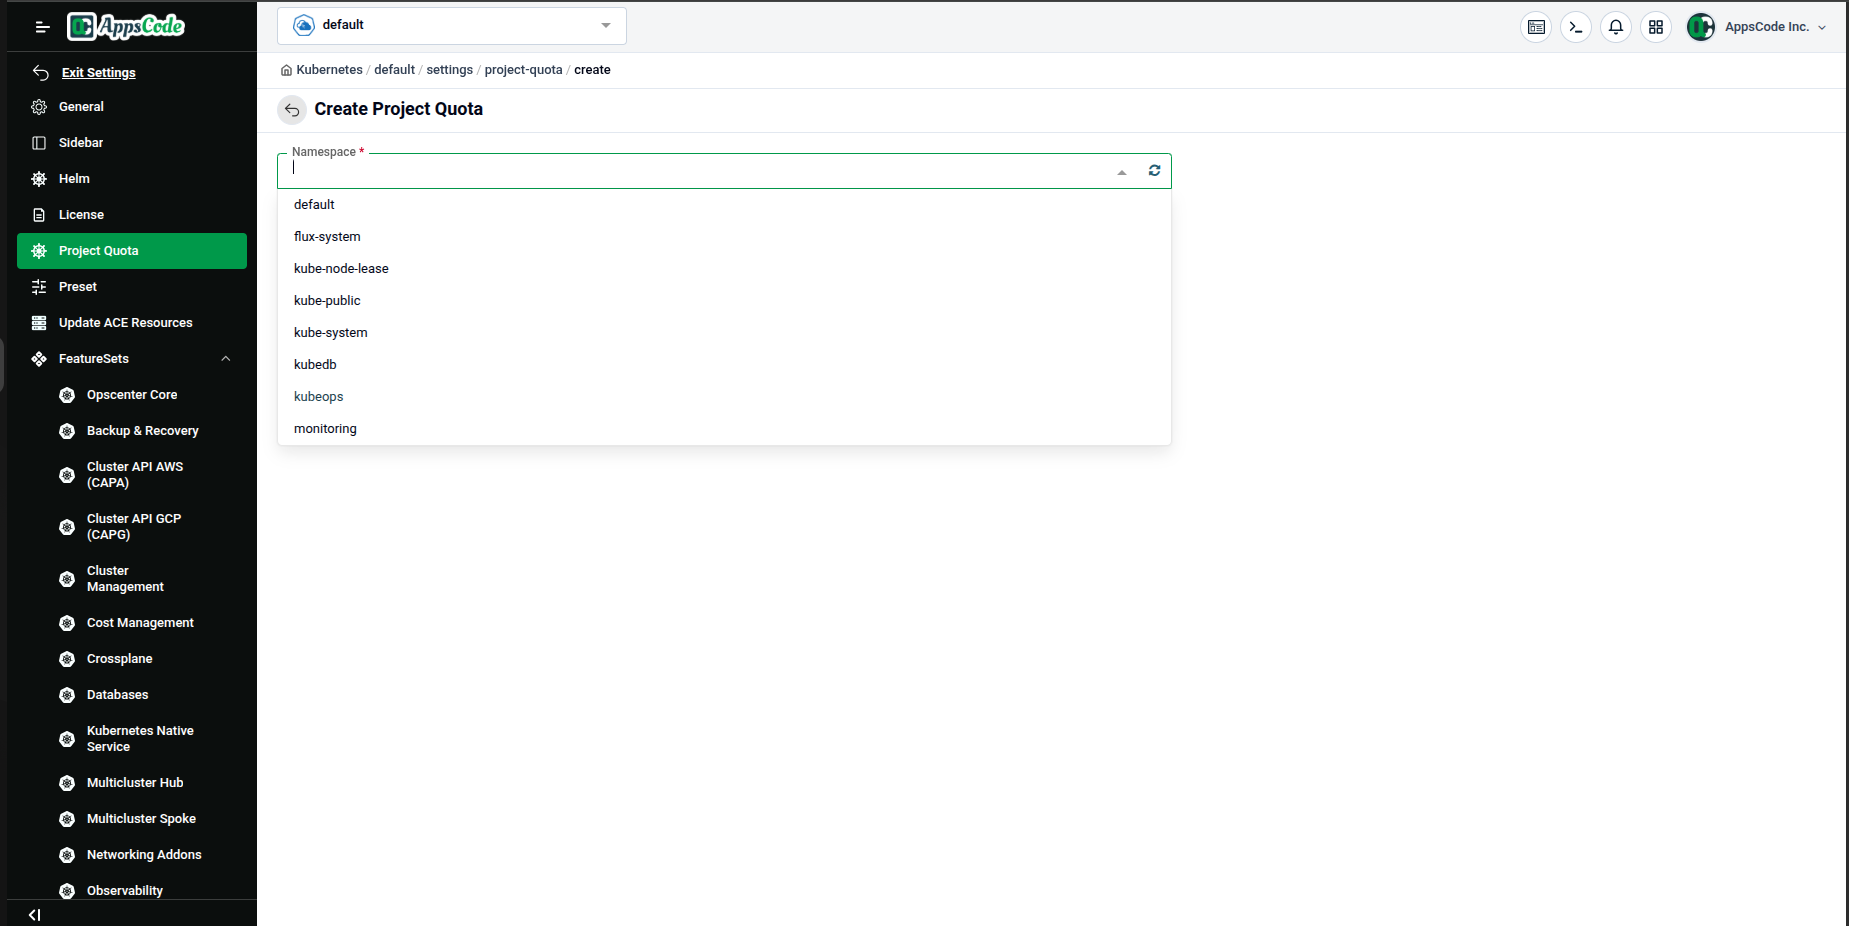Viewport: 1849px width, 926px height.
Task: Open the notifications bell
Action: click(1616, 27)
